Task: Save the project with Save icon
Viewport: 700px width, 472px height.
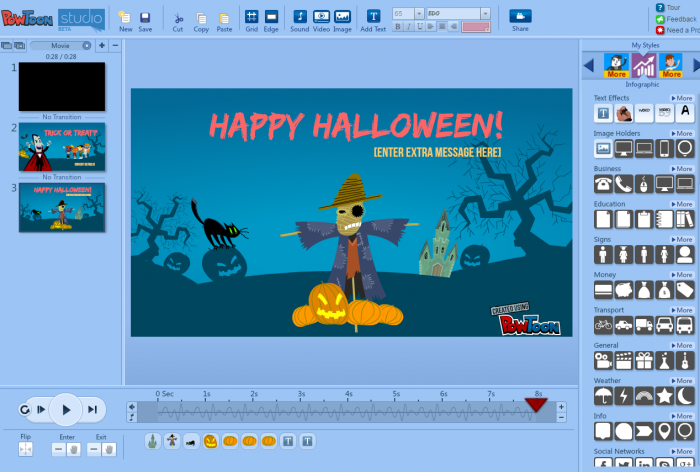Action: click(x=145, y=21)
